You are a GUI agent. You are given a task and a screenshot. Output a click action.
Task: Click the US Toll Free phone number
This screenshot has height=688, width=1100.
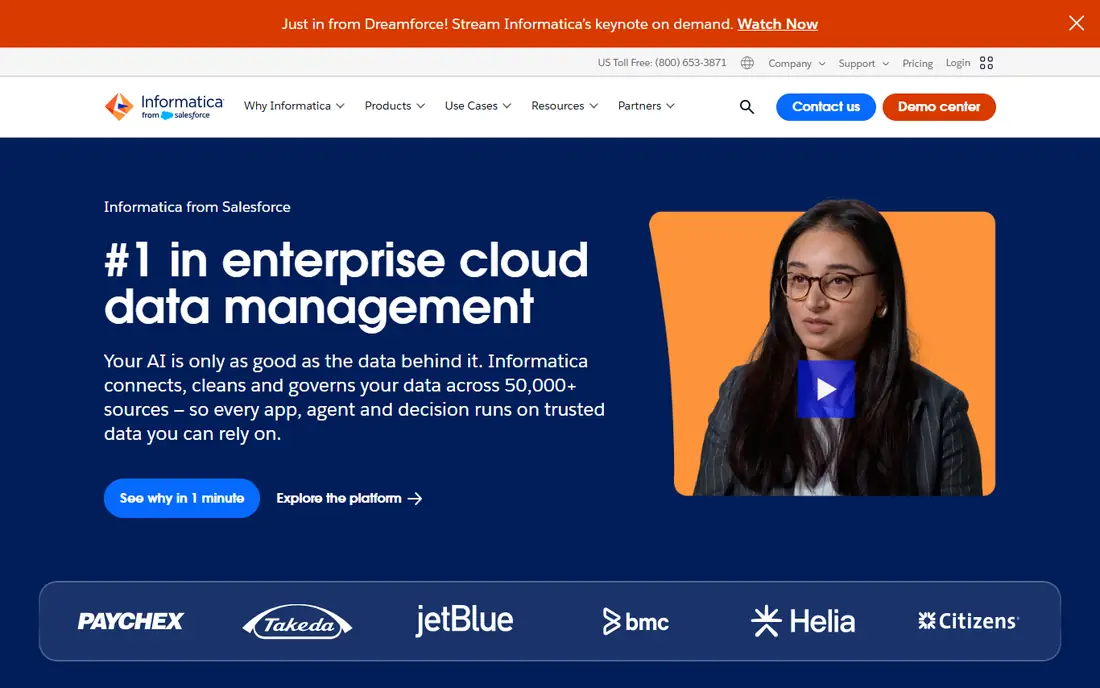[x=662, y=62]
